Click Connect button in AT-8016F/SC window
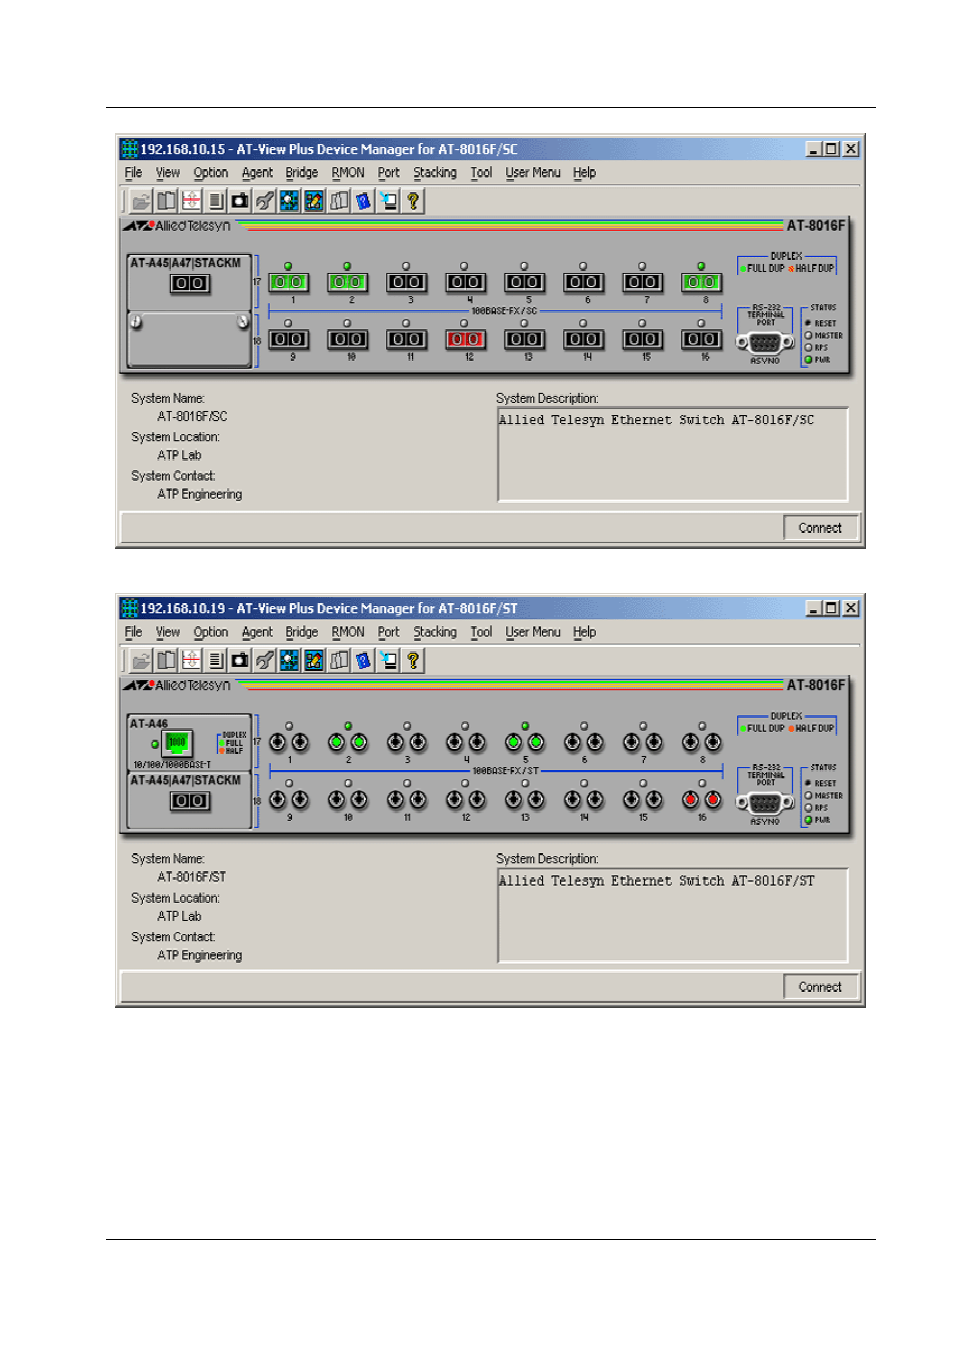This screenshot has width=954, height=1350. pyautogui.click(x=820, y=528)
